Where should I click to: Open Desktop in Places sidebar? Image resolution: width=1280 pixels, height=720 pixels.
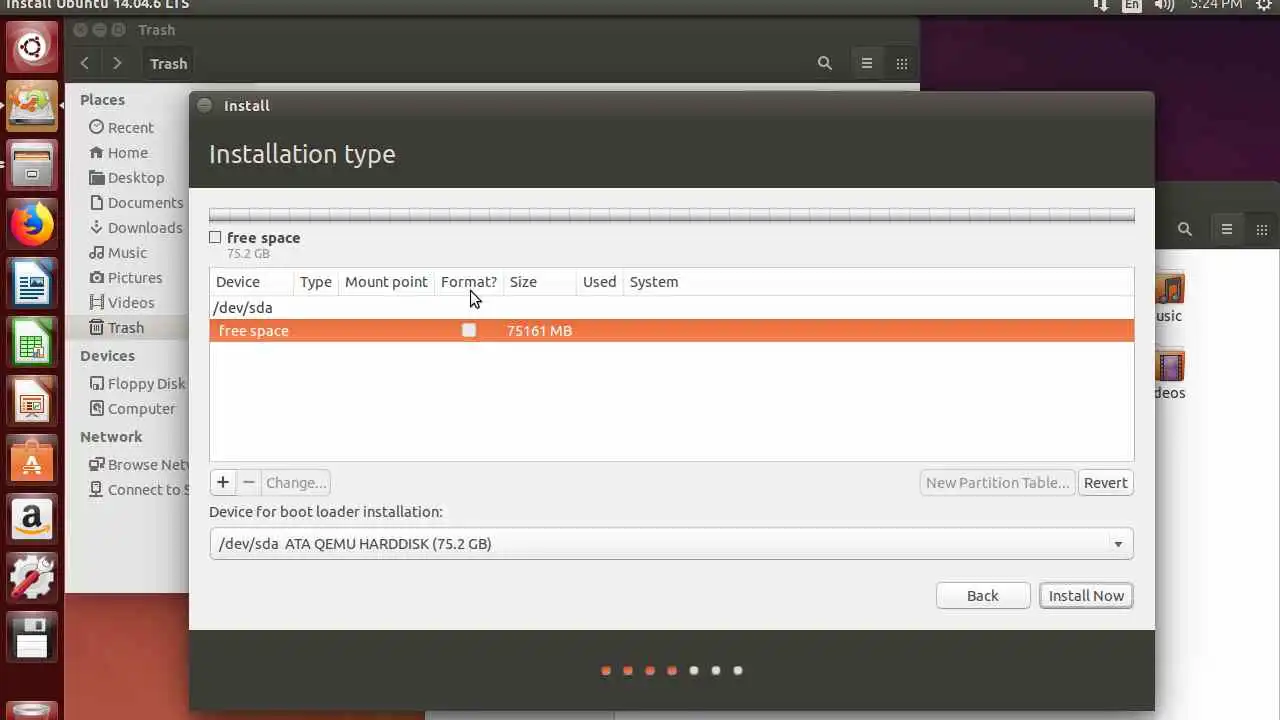pos(126,177)
